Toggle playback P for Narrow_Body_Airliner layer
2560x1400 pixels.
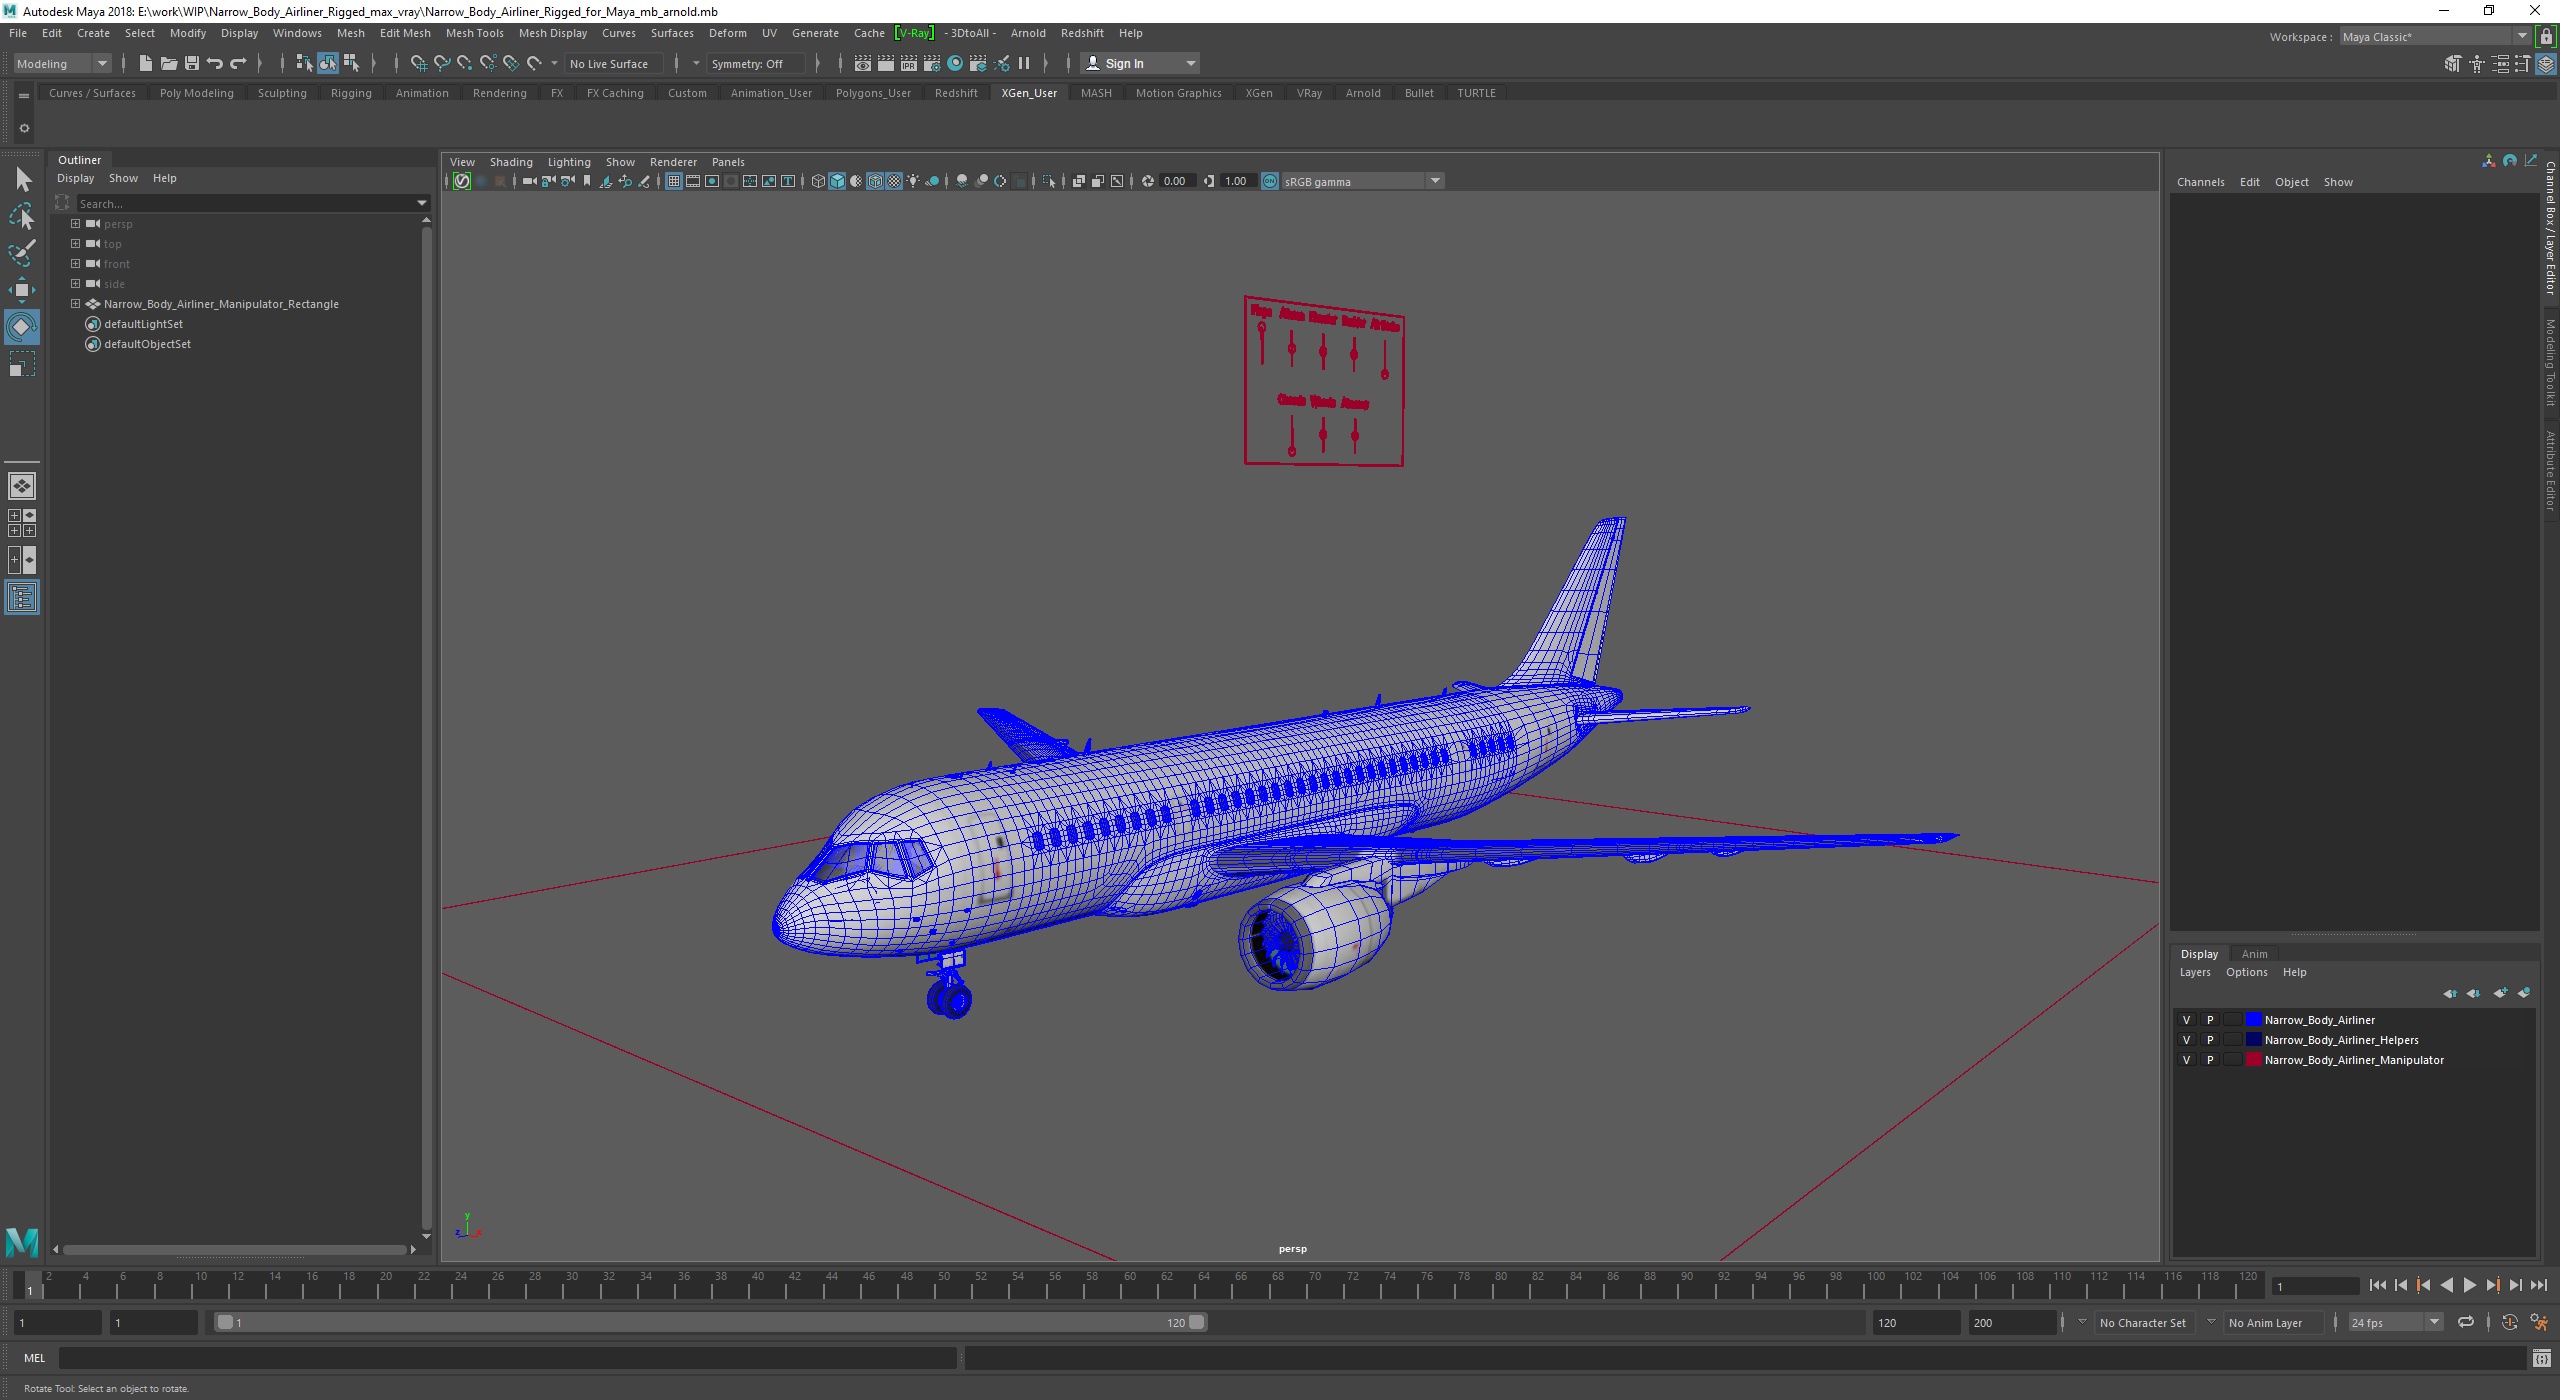(x=2210, y=1020)
